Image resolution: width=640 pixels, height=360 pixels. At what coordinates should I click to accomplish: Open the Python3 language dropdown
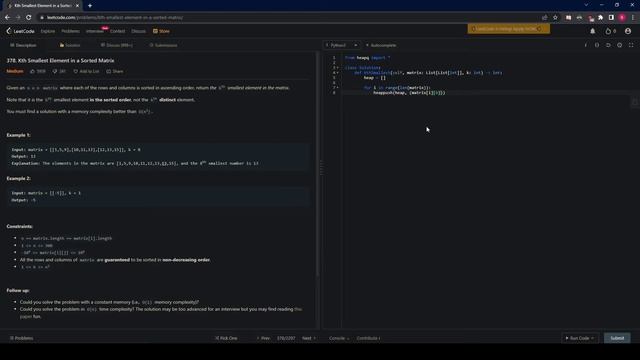[342, 45]
